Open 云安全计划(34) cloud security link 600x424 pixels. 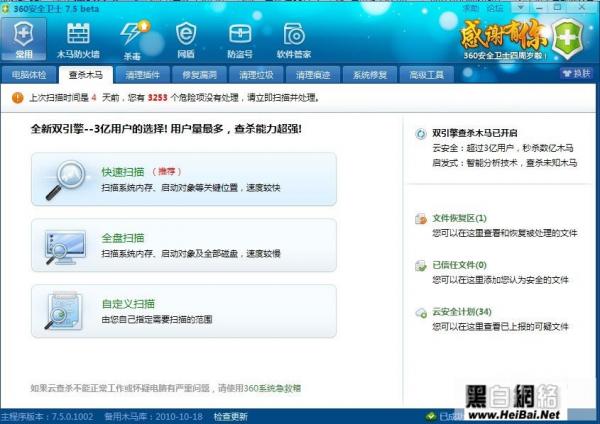click(x=461, y=312)
